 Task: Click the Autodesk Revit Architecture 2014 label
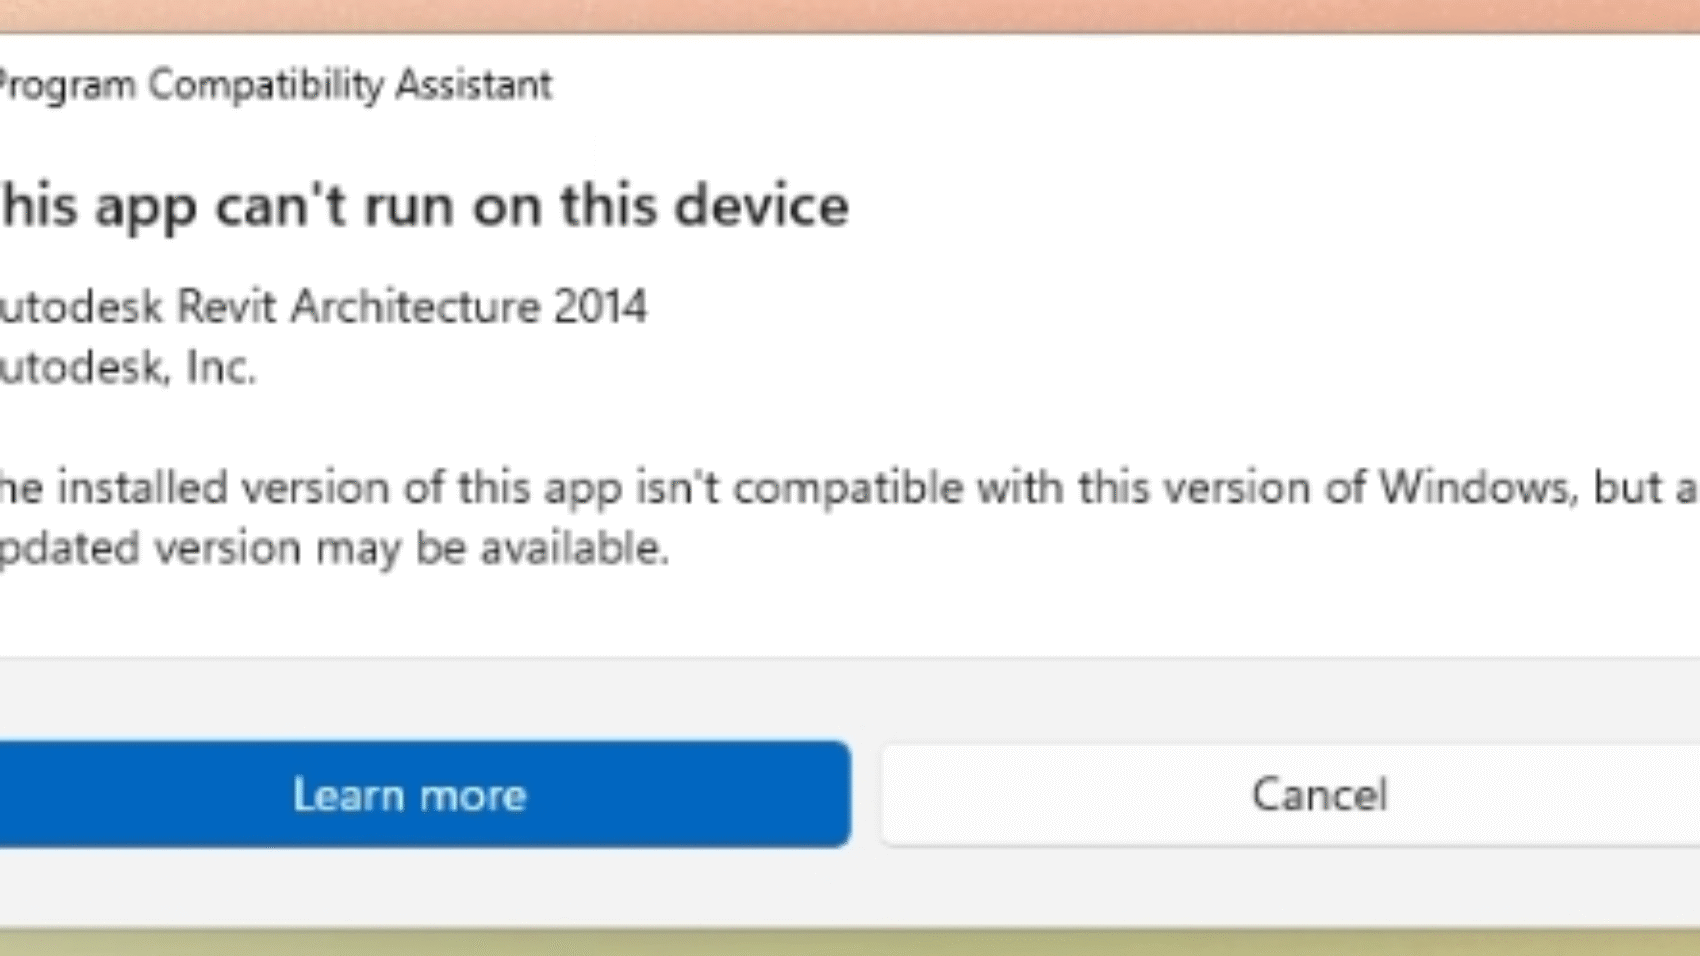pos(322,306)
